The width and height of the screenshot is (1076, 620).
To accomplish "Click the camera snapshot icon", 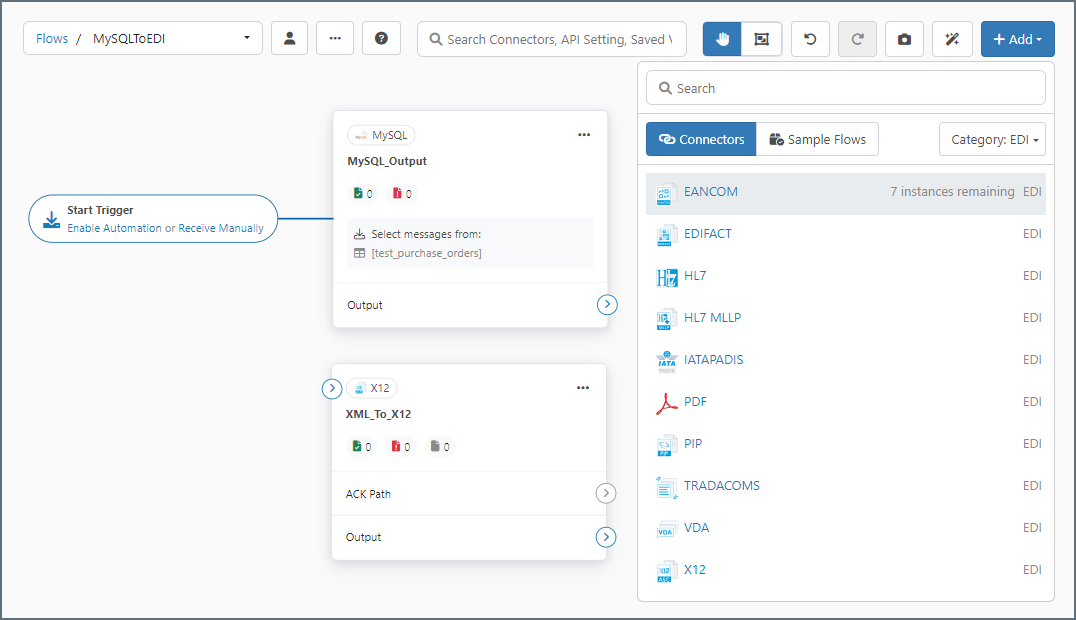I will pos(904,39).
